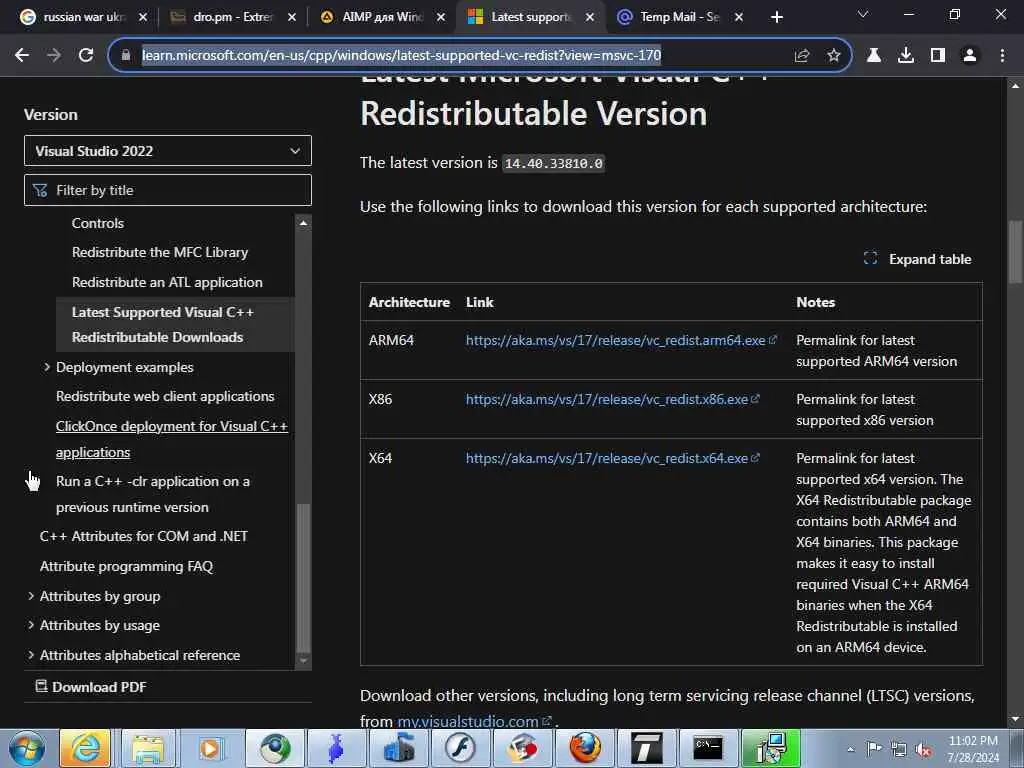Open Run a C++ -clr application article
The image size is (1024, 768).
(x=153, y=494)
